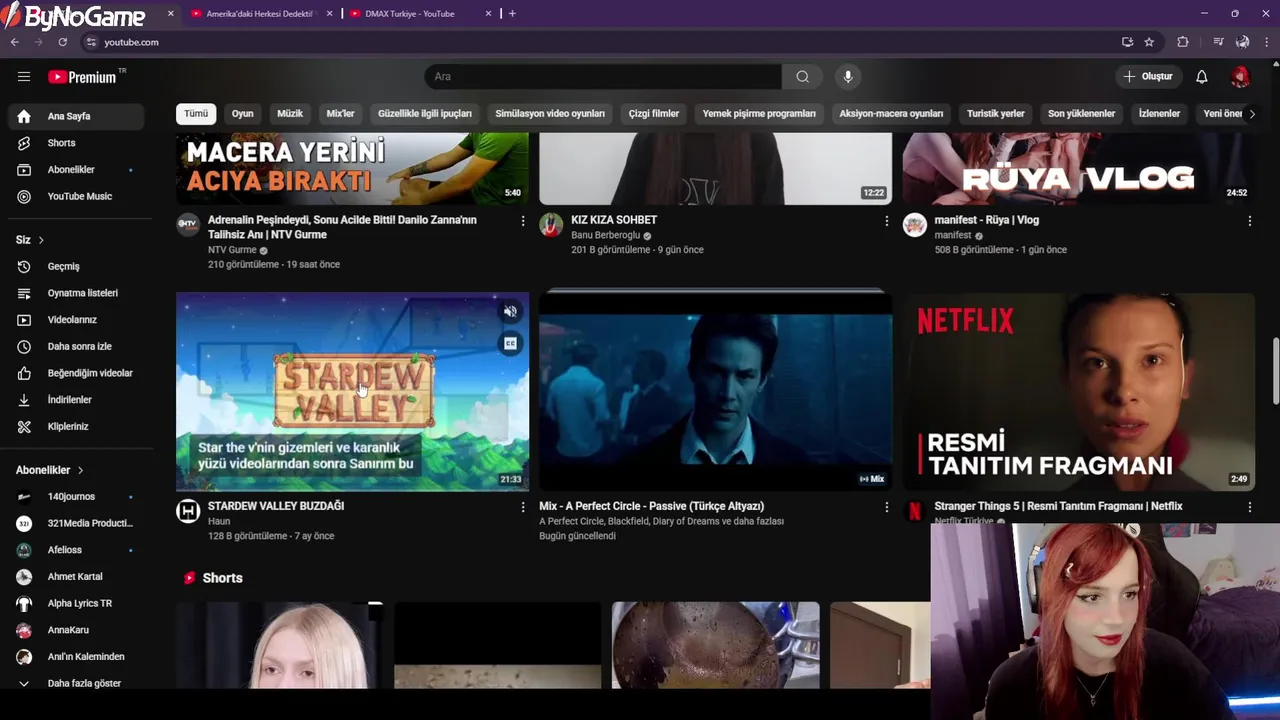Image resolution: width=1280 pixels, height=720 pixels.
Task: Switch to DMAX Türkiye - YouTube tab
Action: click(x=420, y=14)
